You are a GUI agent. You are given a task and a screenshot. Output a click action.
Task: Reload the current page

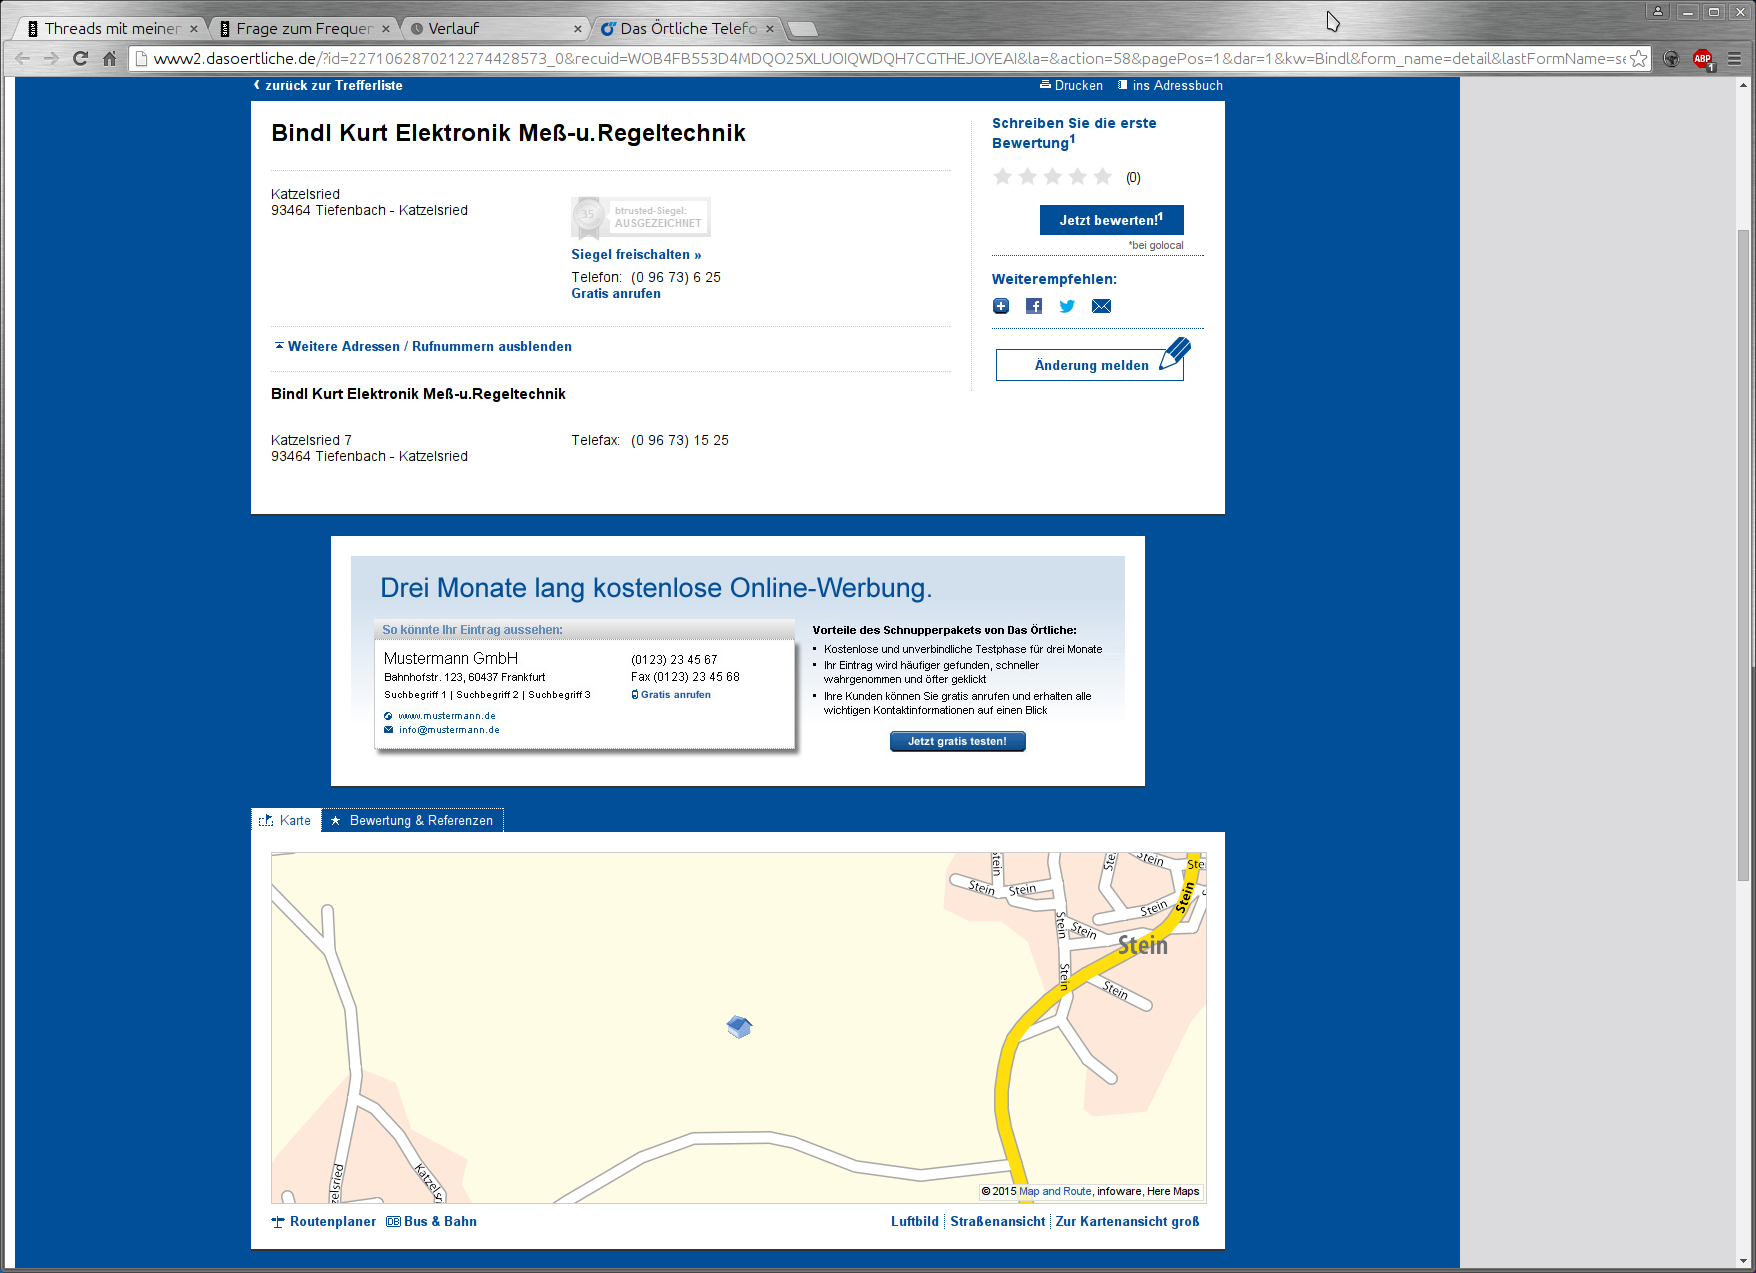point(81,59)
